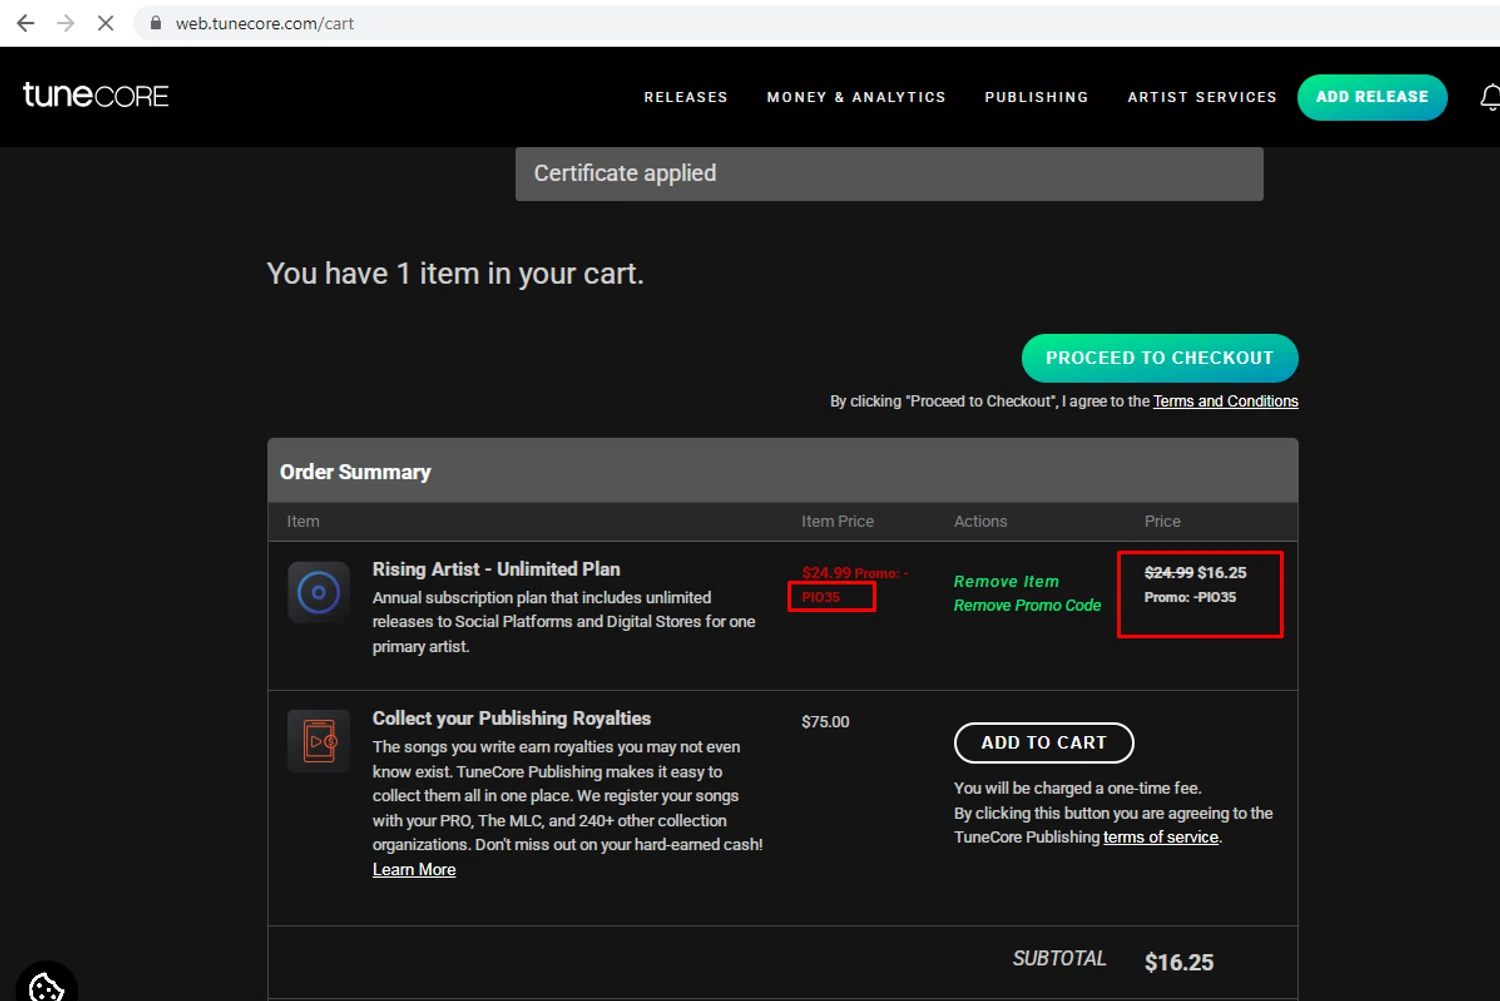Screen dimensions: 1500x1001
Task: Open the Artist Services menu
Action: [x=1202, y=97]
